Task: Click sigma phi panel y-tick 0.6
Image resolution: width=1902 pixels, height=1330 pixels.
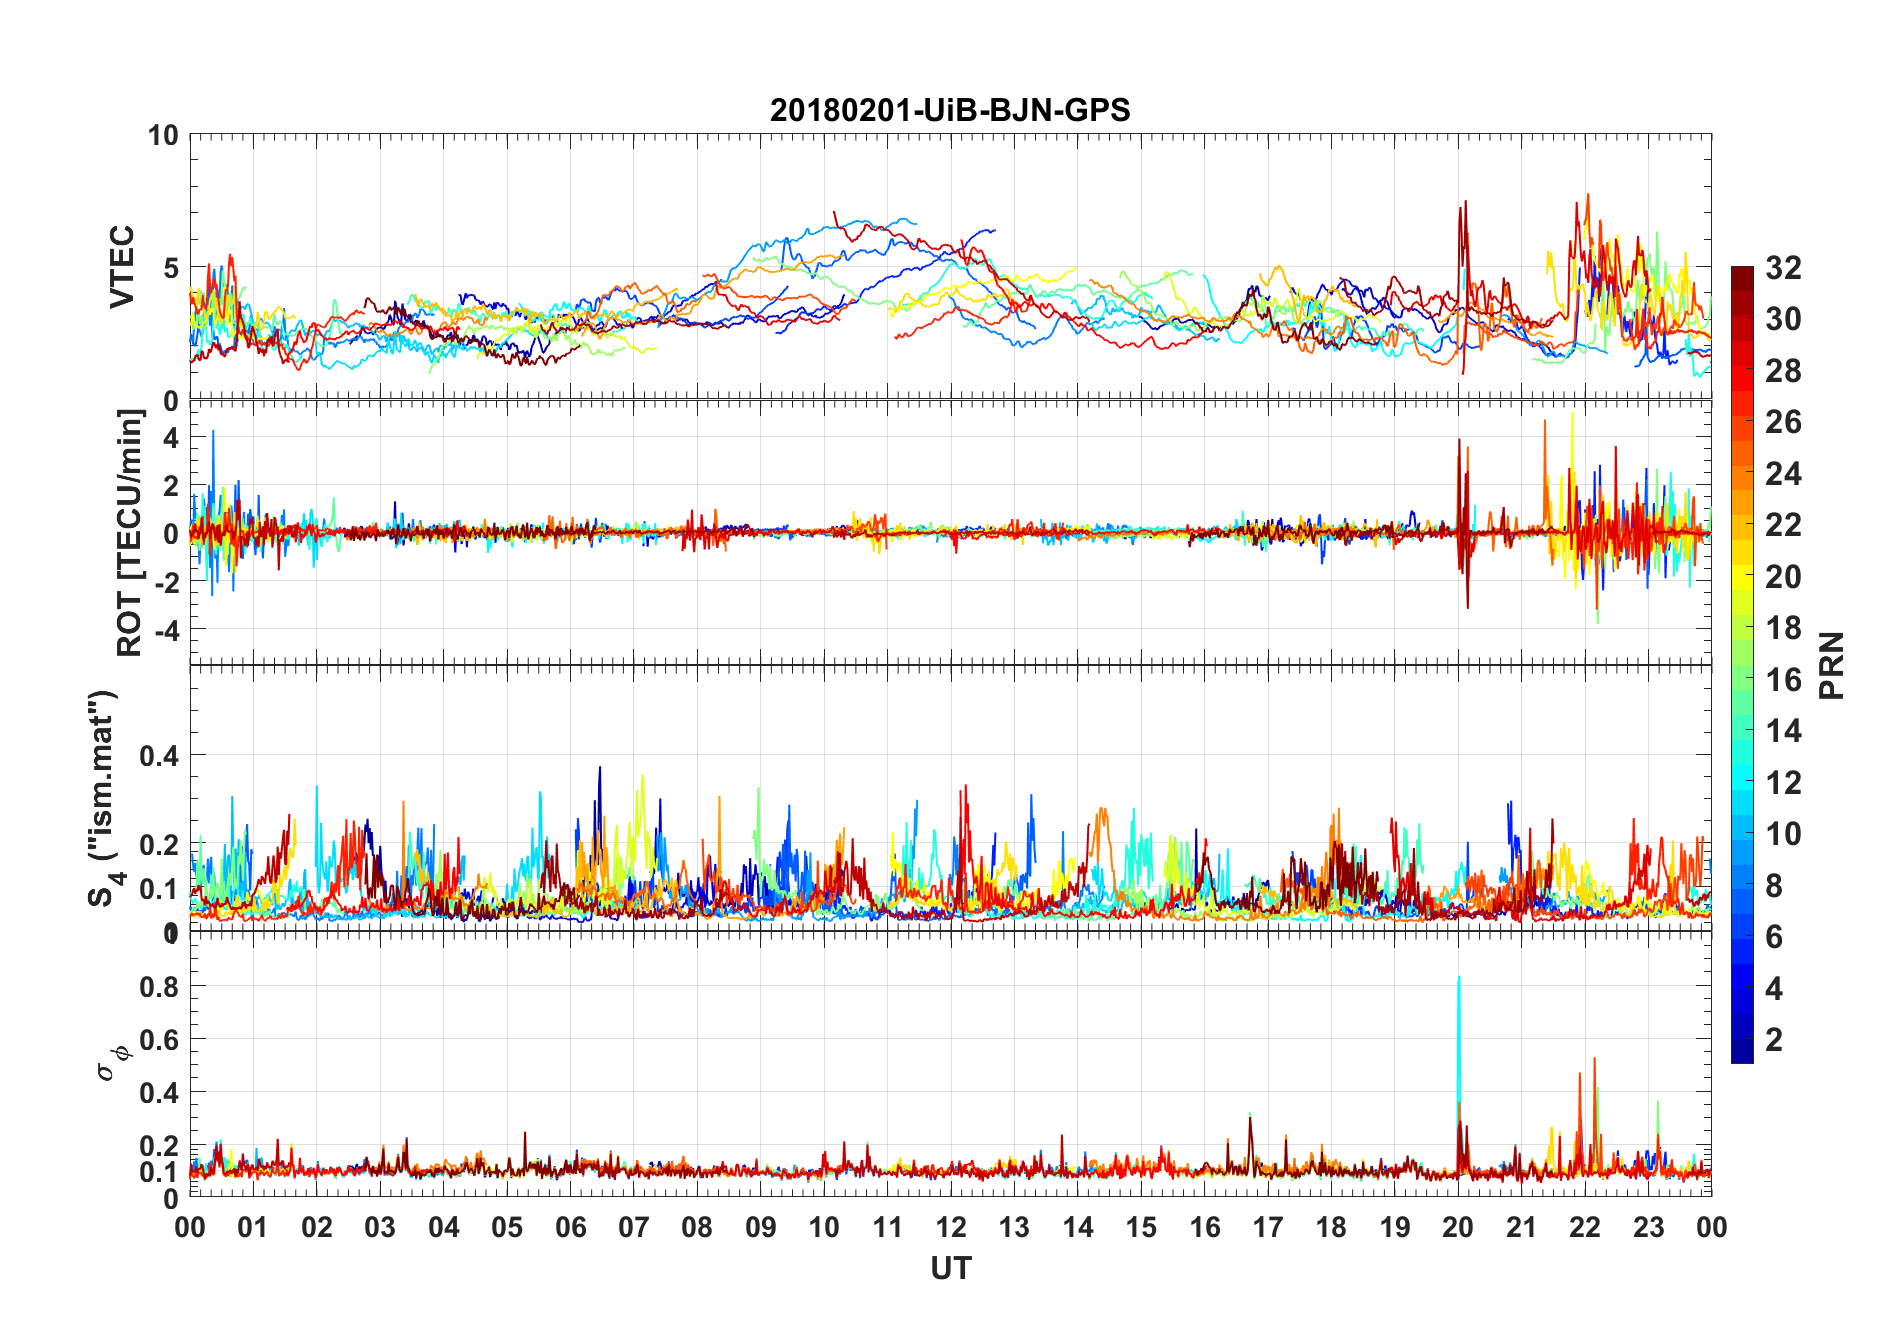Action: (x=159, y=1040)
